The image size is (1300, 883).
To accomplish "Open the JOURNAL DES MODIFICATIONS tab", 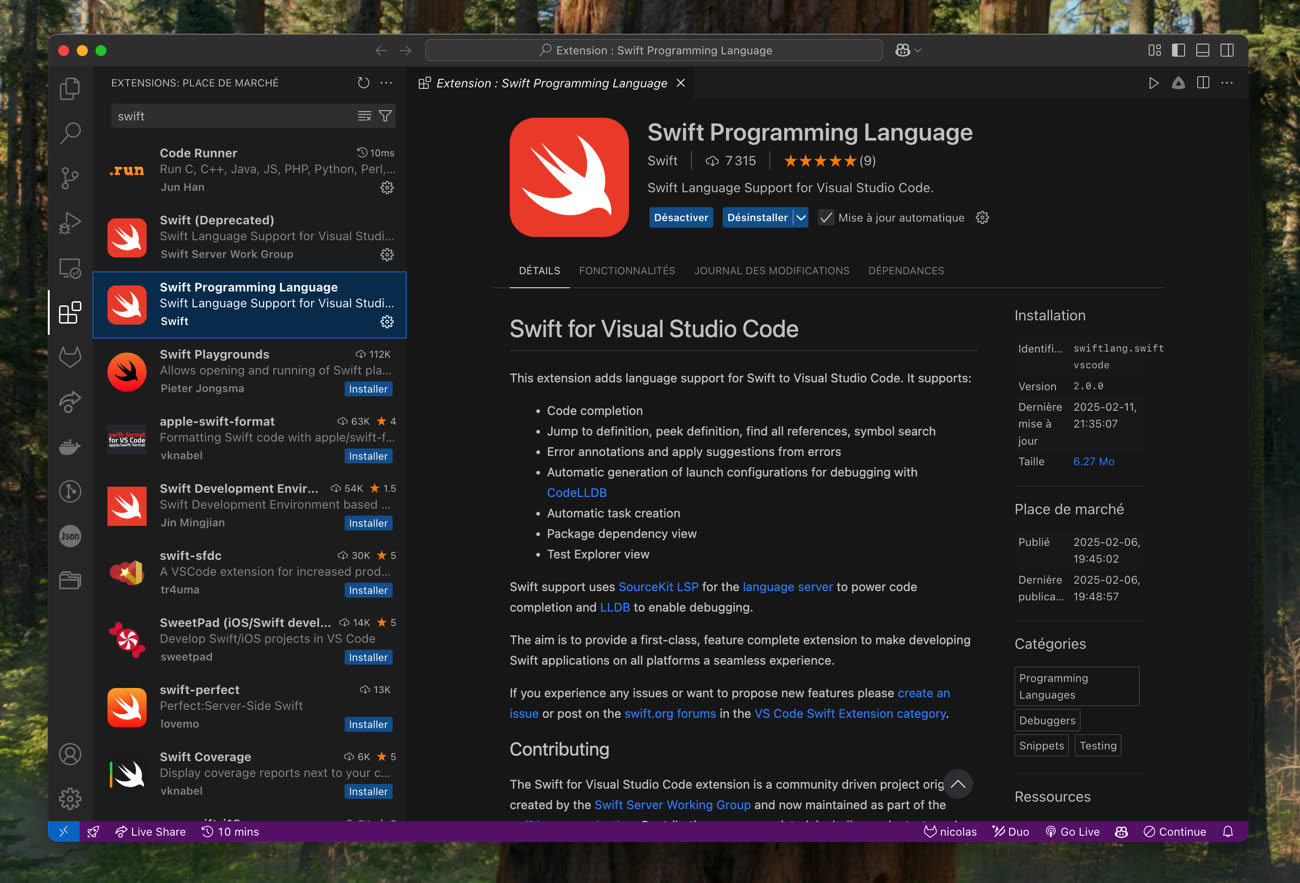I will click(x=772, y=270).
